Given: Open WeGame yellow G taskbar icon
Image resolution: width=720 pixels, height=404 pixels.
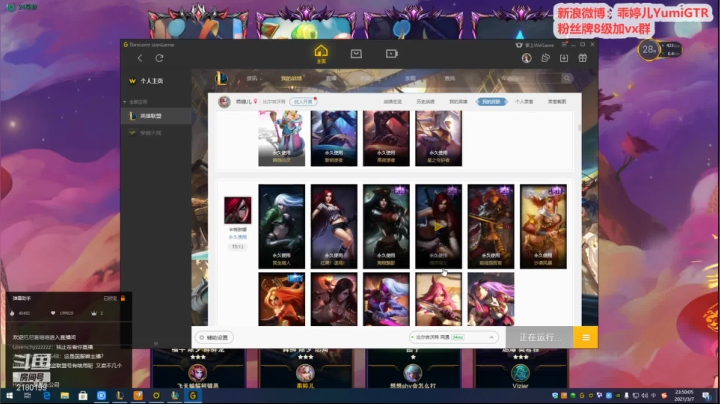Looking at the screenshot, I should click(193, 395).
